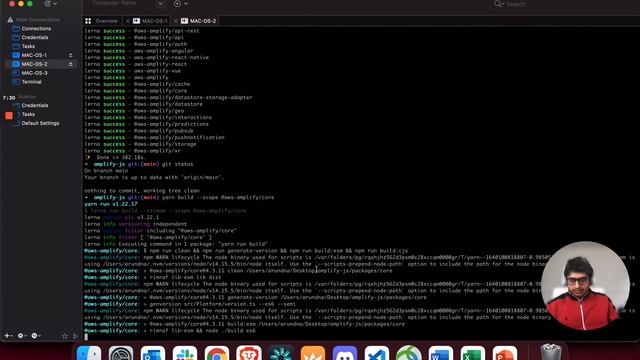This screenshot has height=360, width=640.
Task: Click the star favorites icon at sidebar bottom
Action: click(64, 336)
